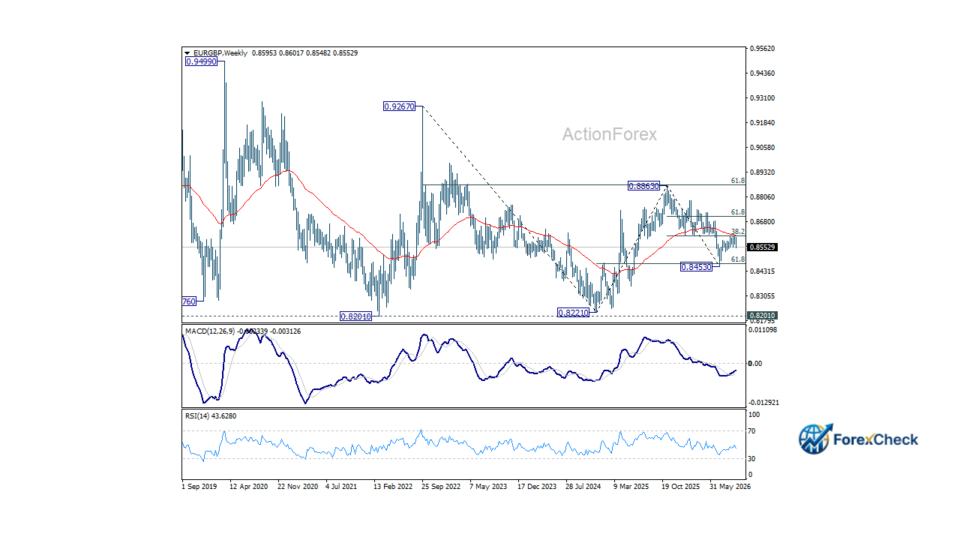Viewport: 960px width, 540px height.
Task: Click the 0.91840 price axis value
Action: pyautogui.click(x=762, y=123)
